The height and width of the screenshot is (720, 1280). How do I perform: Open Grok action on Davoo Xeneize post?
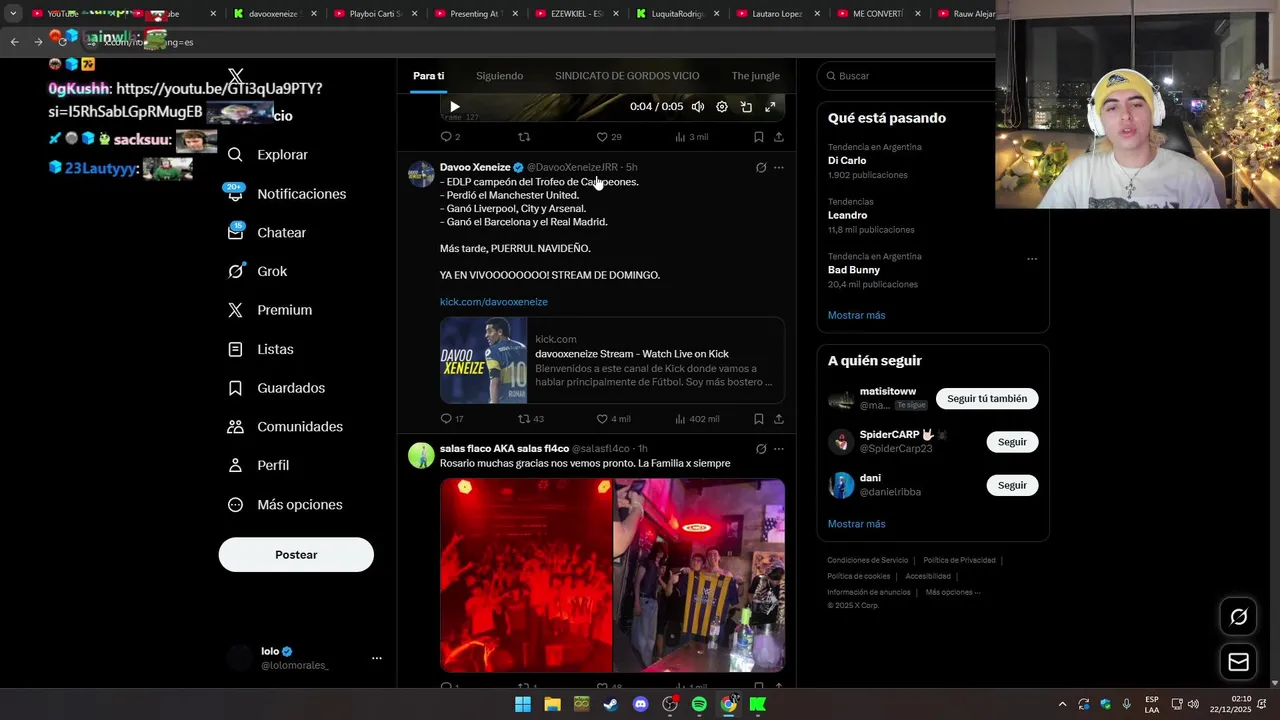point(761,168)
